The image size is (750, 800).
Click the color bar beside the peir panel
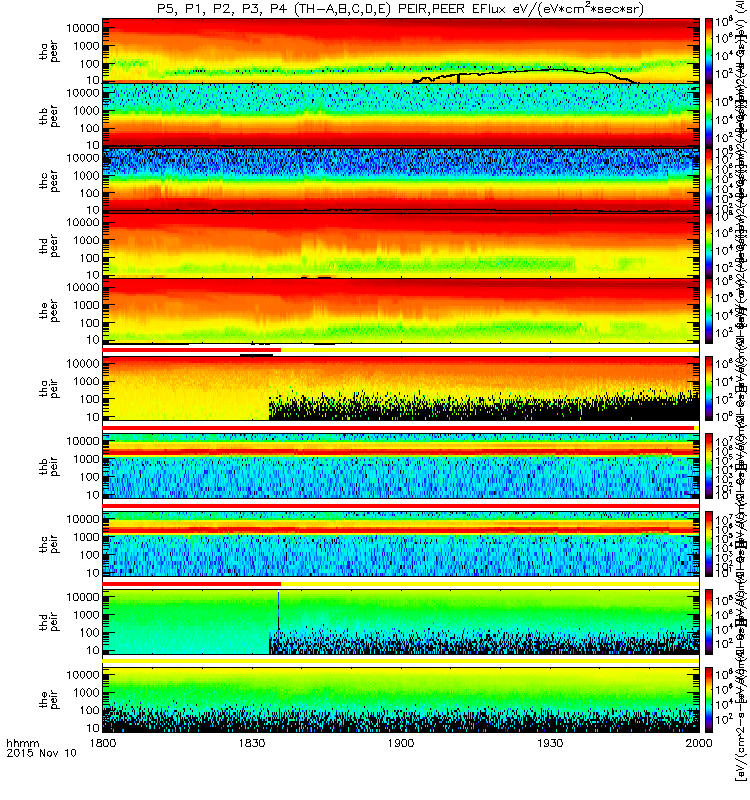point(709,699)
